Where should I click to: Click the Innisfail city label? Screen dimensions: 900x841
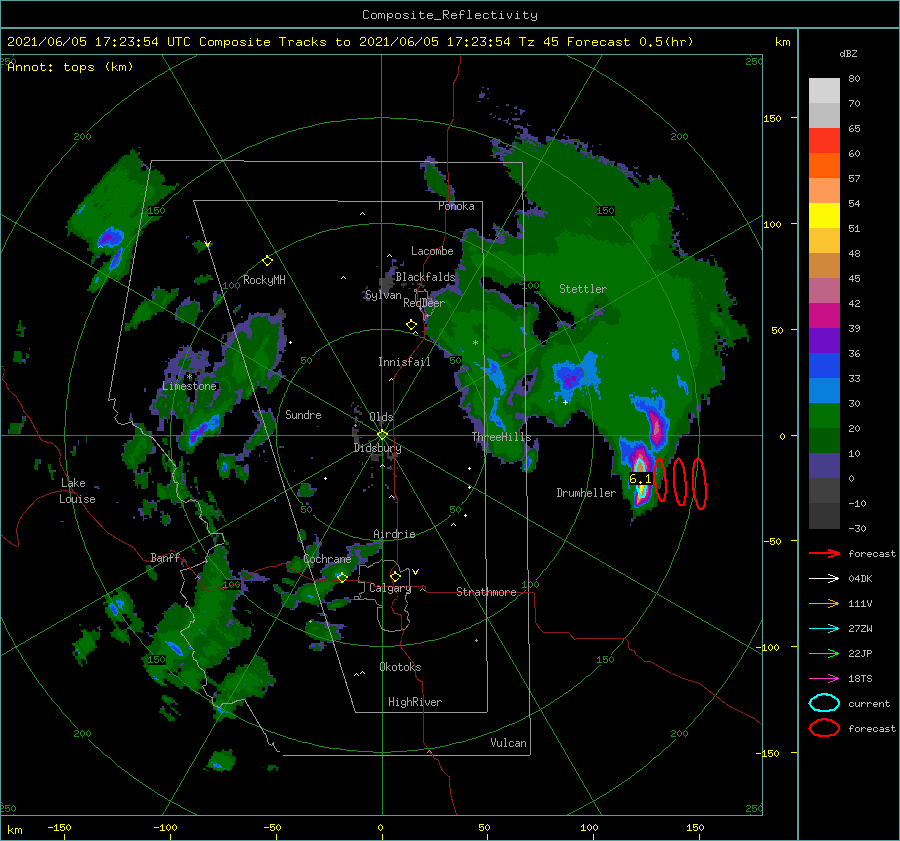coord(404,362)
